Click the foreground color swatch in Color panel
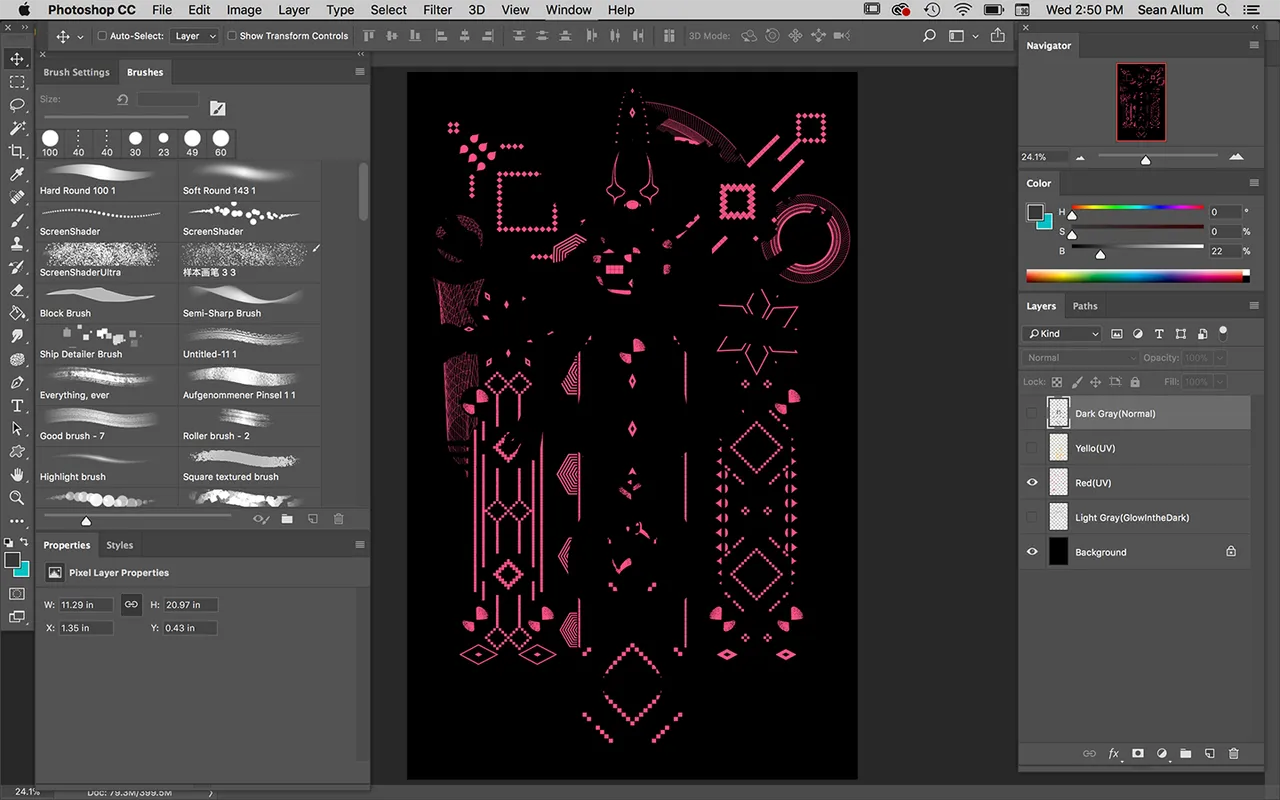Screen dimensions: 1280x800 1036,212
